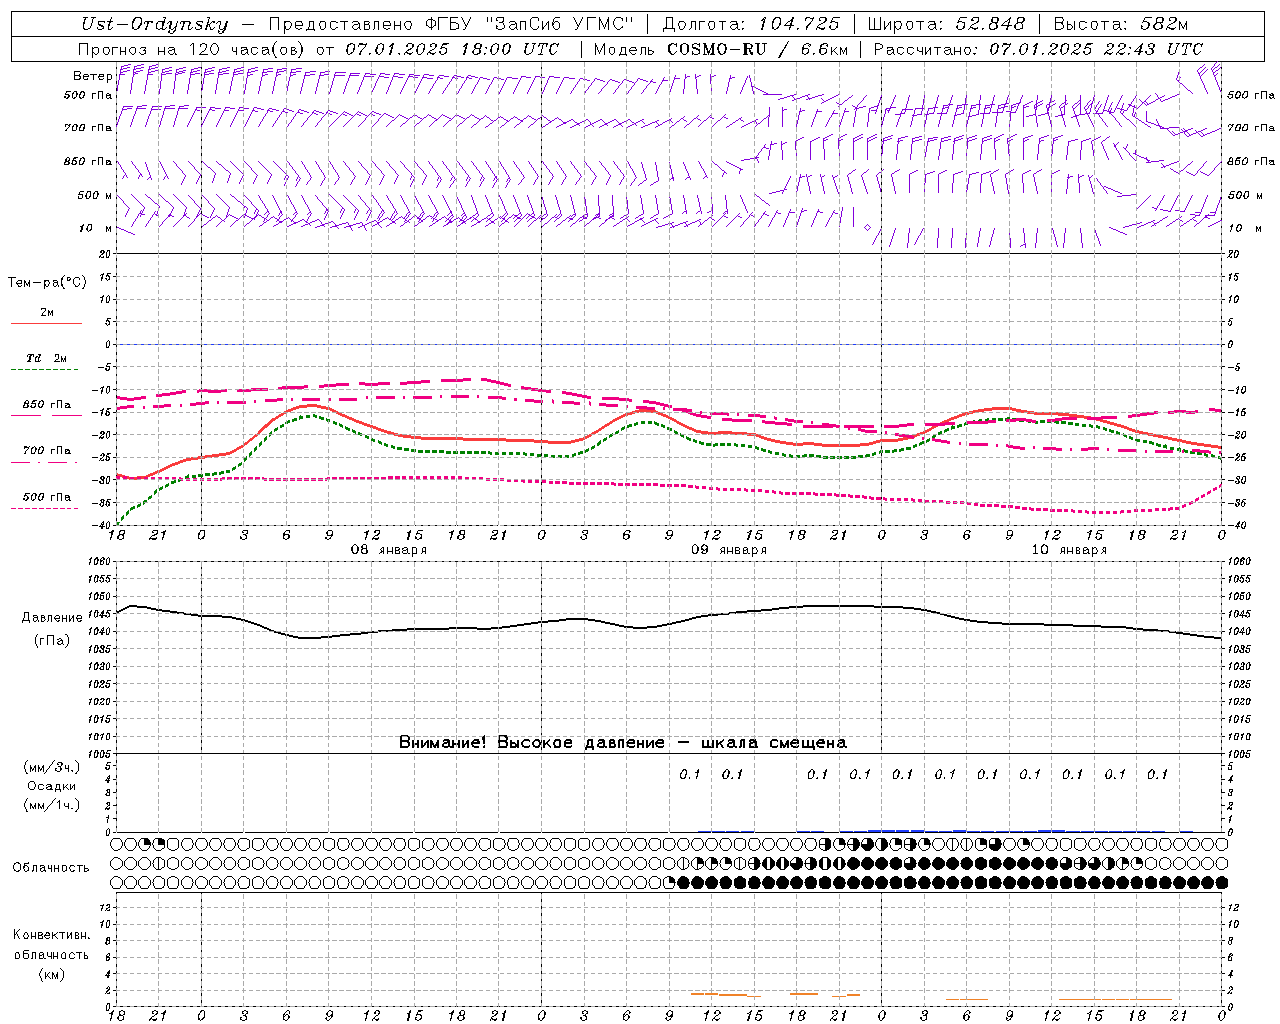
Task: Select the 'Модель COSMO-RU / 6.6км' label
Action: click(721, 49)
